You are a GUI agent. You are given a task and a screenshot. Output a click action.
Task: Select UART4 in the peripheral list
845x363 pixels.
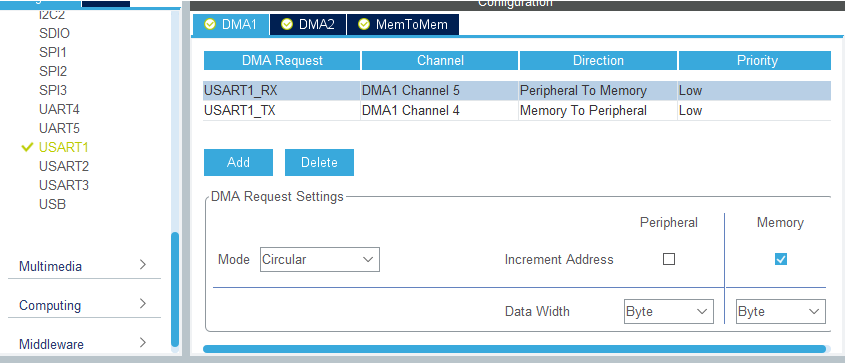point(59,109)
